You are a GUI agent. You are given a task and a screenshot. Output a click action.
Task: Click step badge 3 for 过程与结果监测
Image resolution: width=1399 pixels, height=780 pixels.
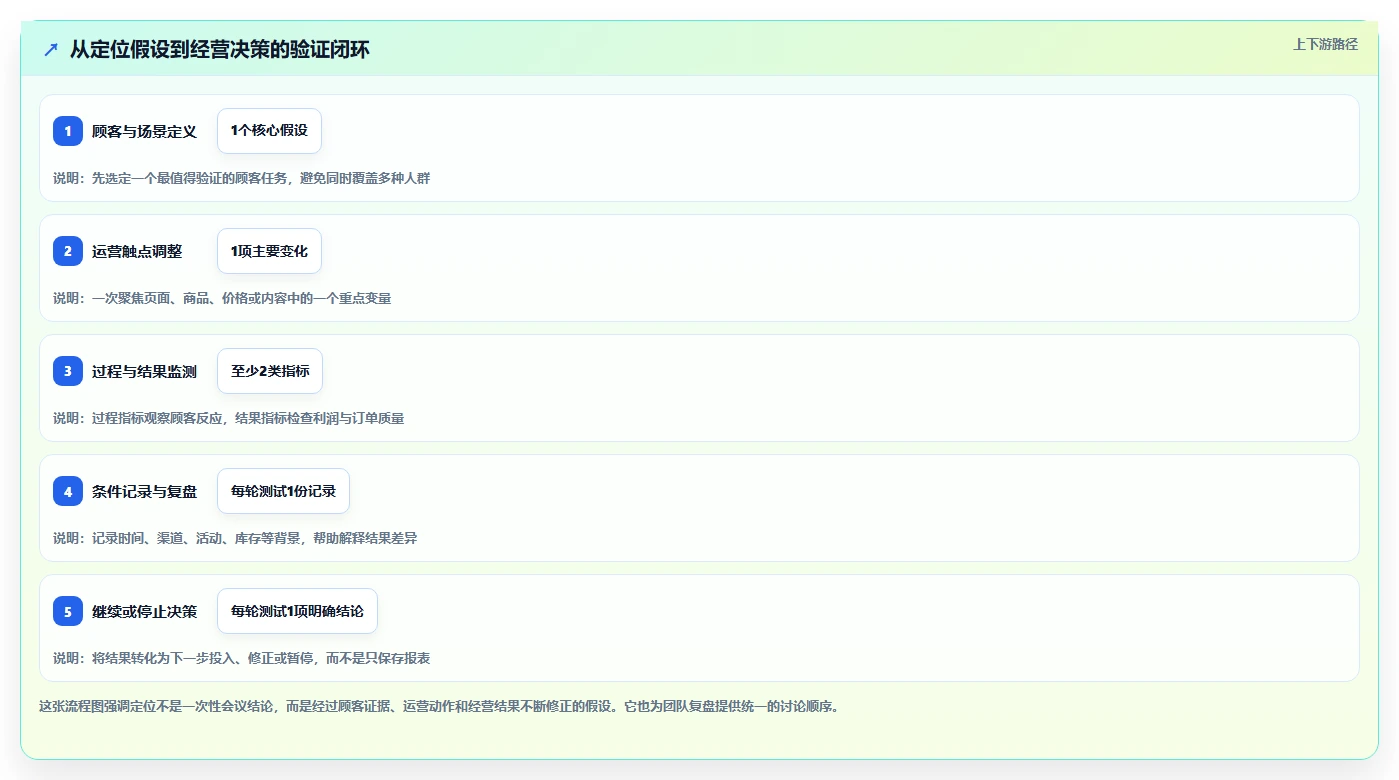68,371
